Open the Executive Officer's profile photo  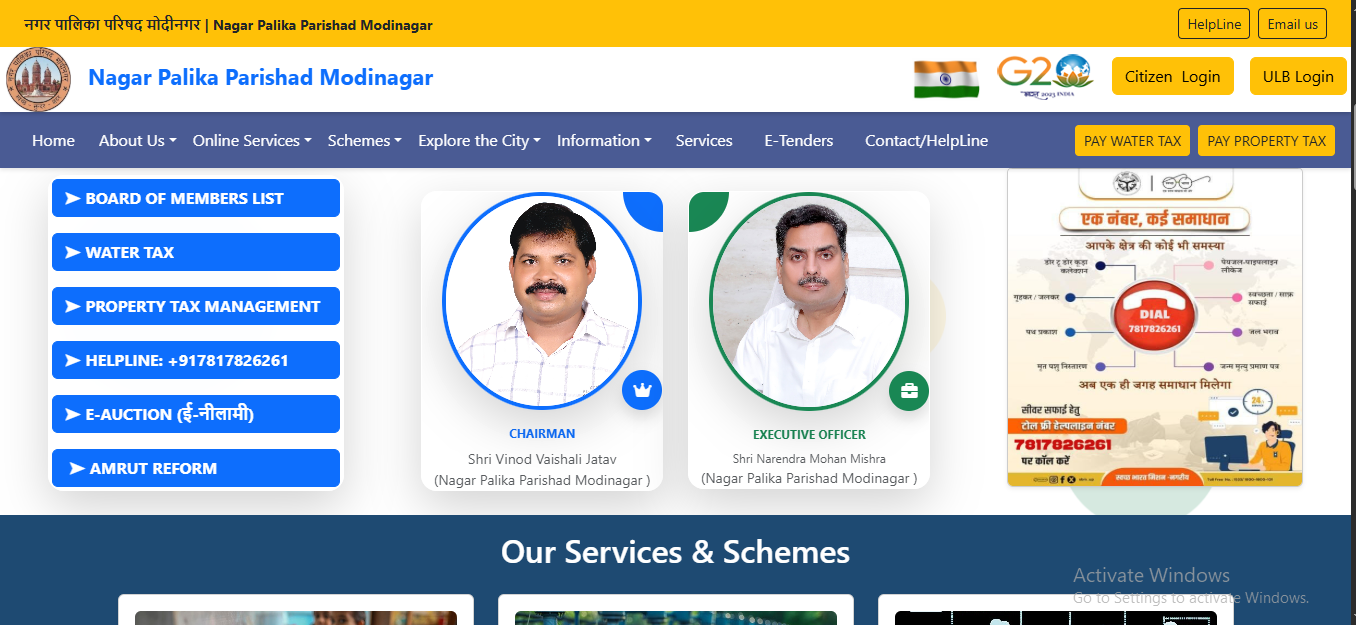pos(809,300)
